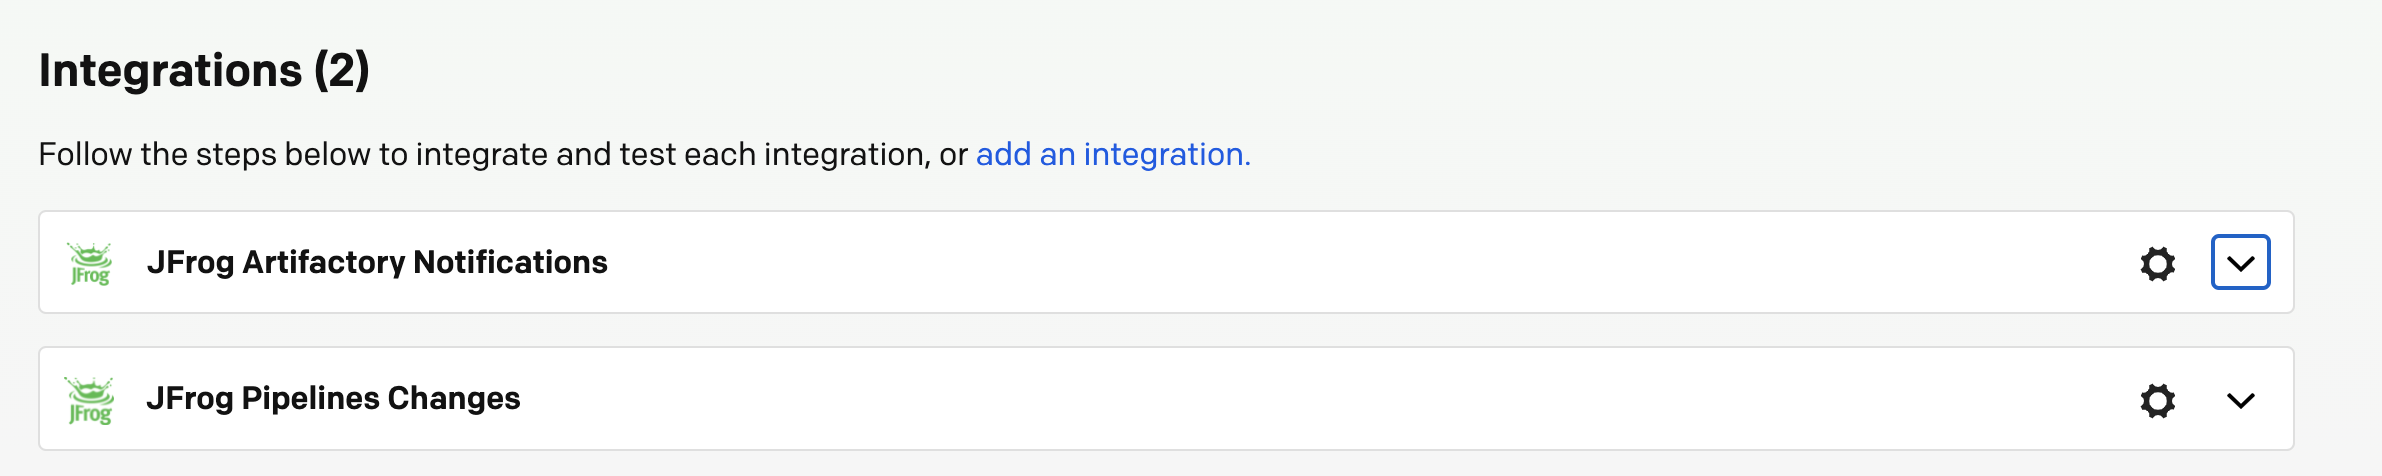Click the JFrog logo beside Pipelines Changes
2382x476 pixels.
pos(90,400)
